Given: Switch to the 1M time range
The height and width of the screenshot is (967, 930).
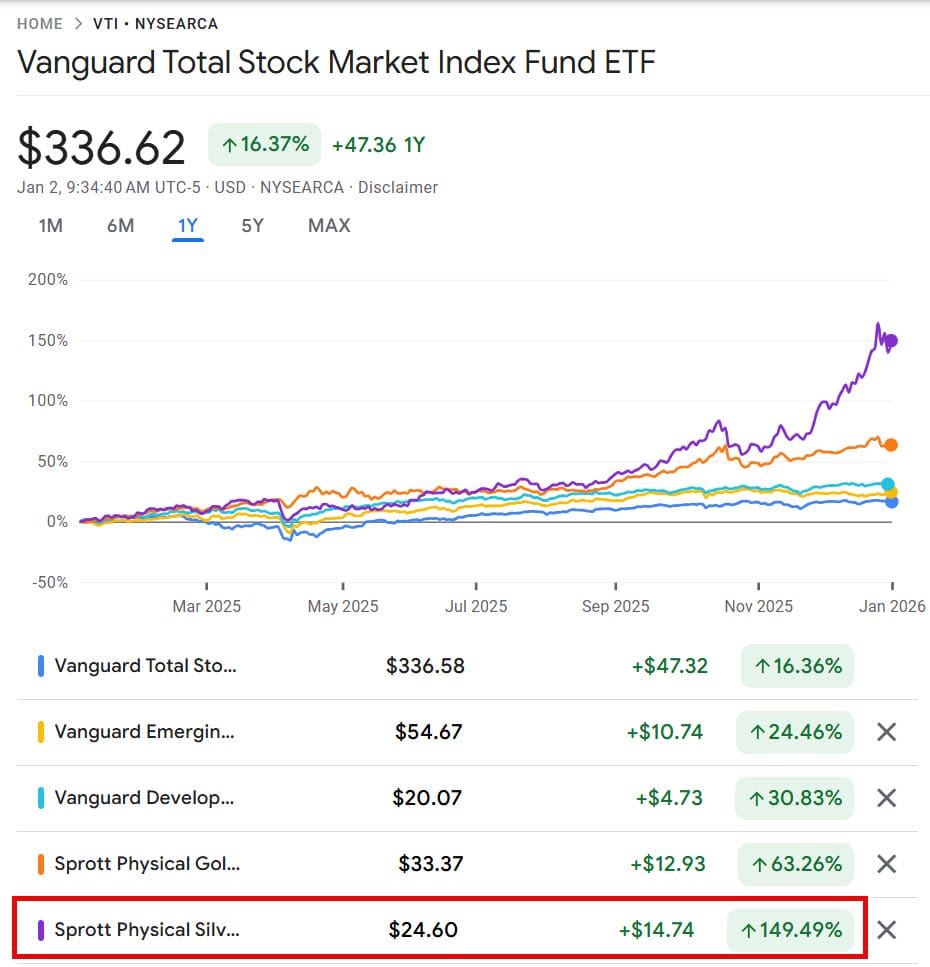Looking at the screenshot, I should click(x=49, y=226).
